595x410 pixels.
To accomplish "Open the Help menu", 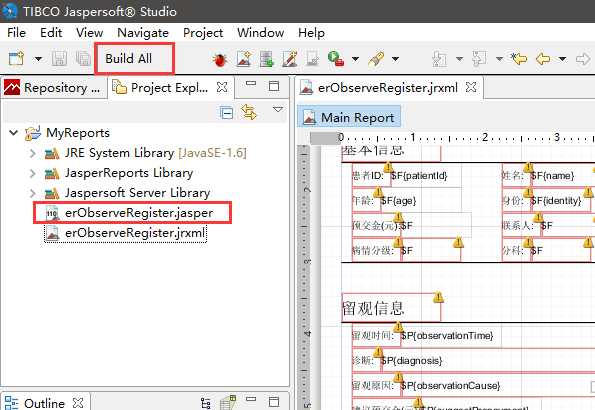I will pyautogui.click(x=311, y=33).
